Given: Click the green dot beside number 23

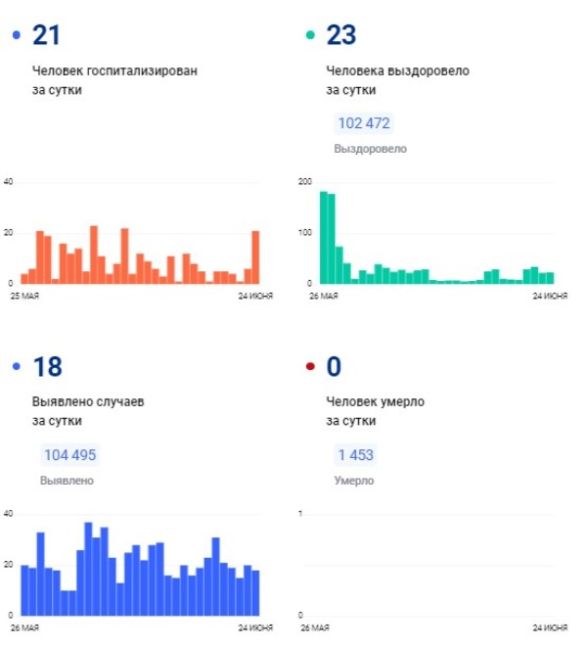Looking at the screenshot, I should (310, 35).
